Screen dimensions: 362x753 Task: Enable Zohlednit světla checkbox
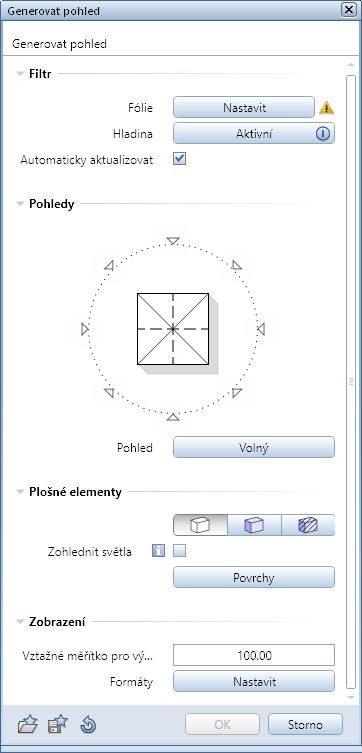coord(180,551)
